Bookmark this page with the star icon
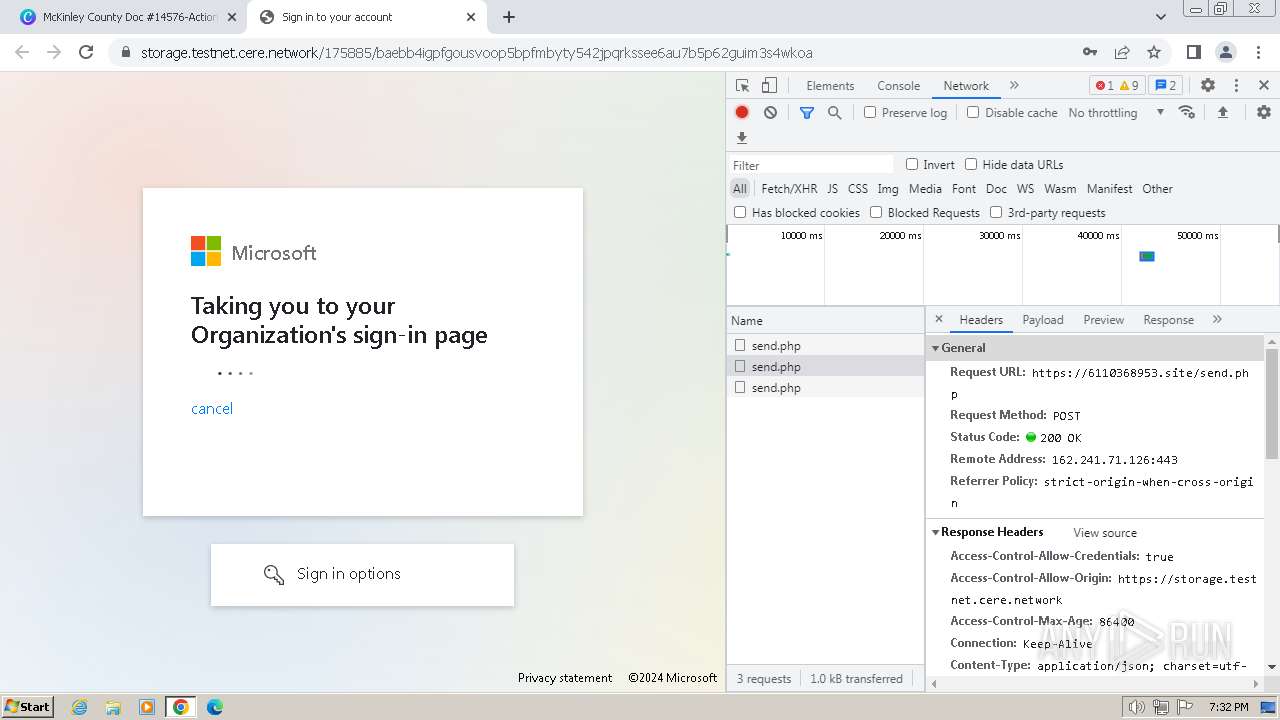The height and width of the screenshot is (720, 1280). pos(1154,52)
